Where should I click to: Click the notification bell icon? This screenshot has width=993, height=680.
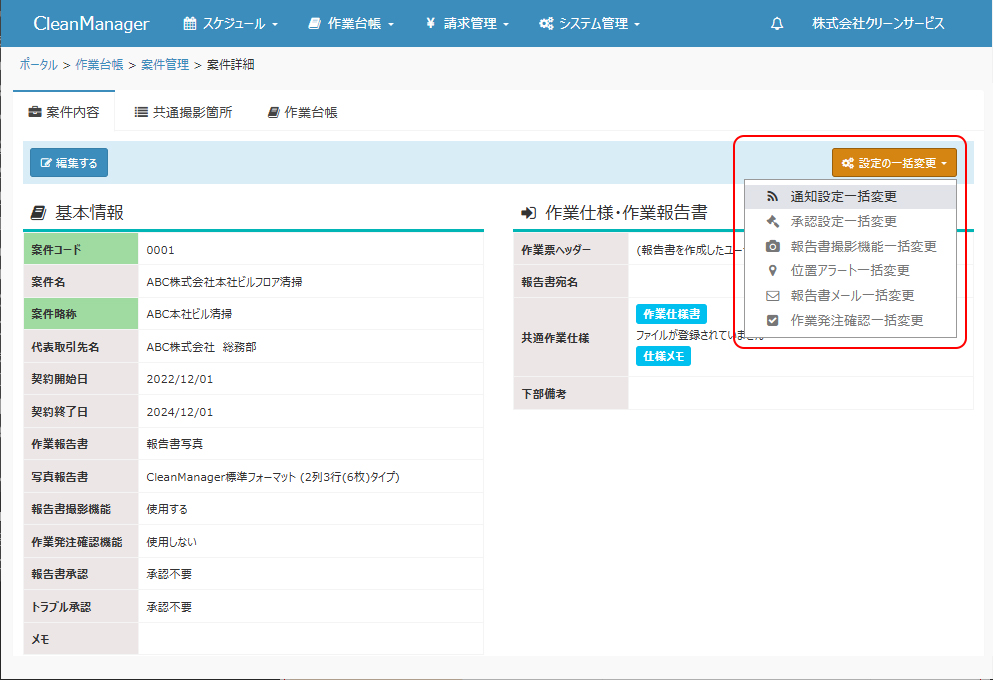(x=777, y=24)
